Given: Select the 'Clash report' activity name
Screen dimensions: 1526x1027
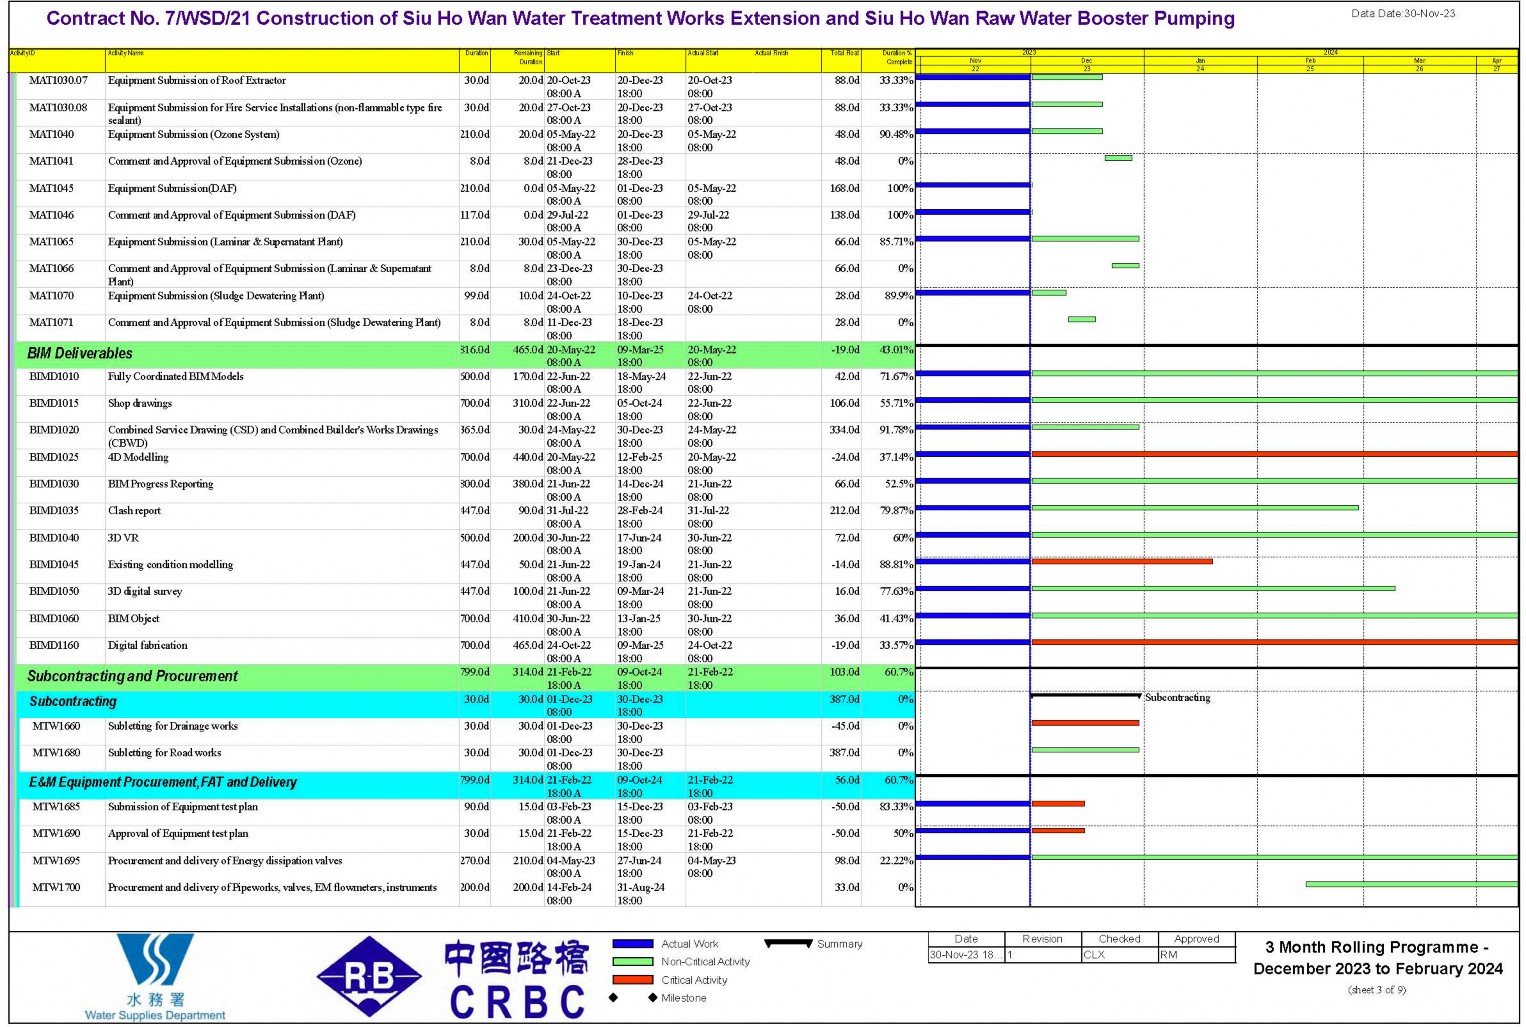Looking at the screenshot, I should (x=134, y=511).
